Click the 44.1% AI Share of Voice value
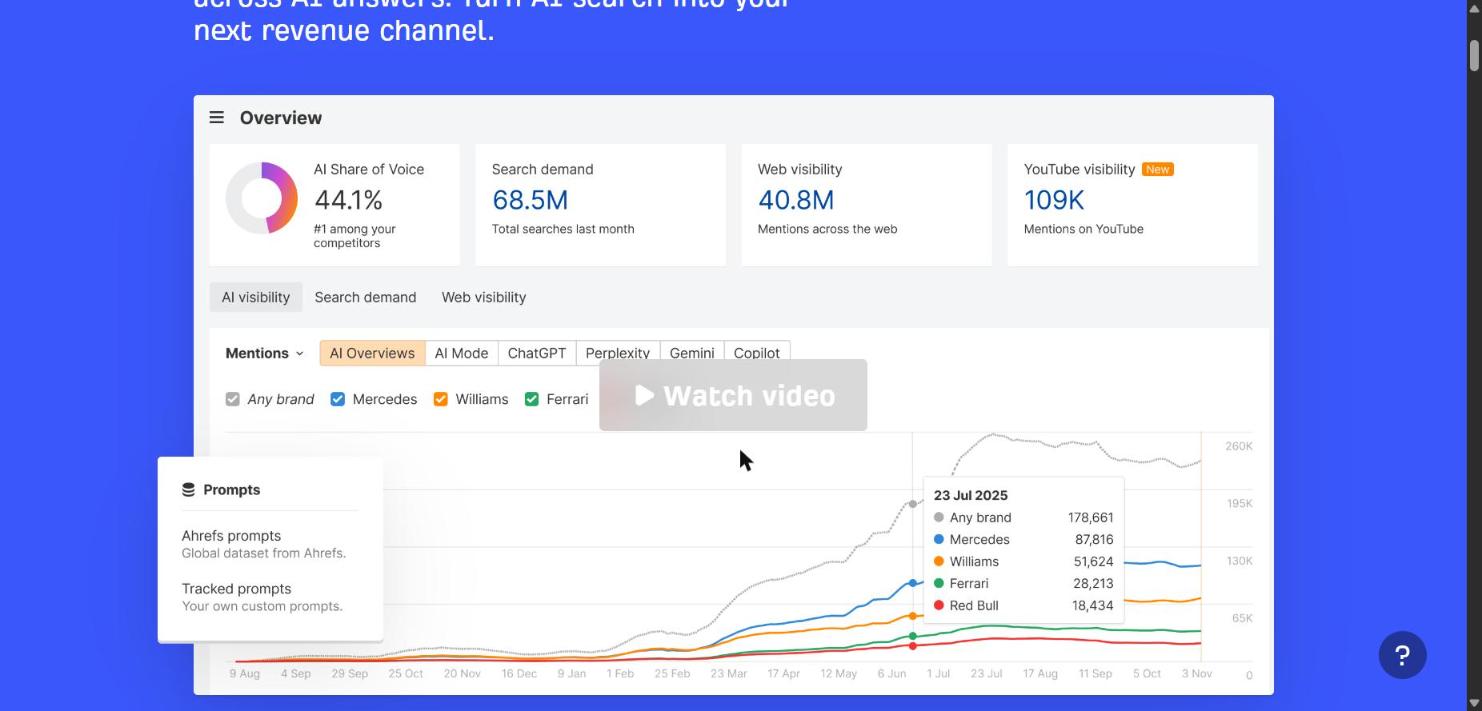The height and width of the screenshot is (711, 1482). (x=348, y=200)
